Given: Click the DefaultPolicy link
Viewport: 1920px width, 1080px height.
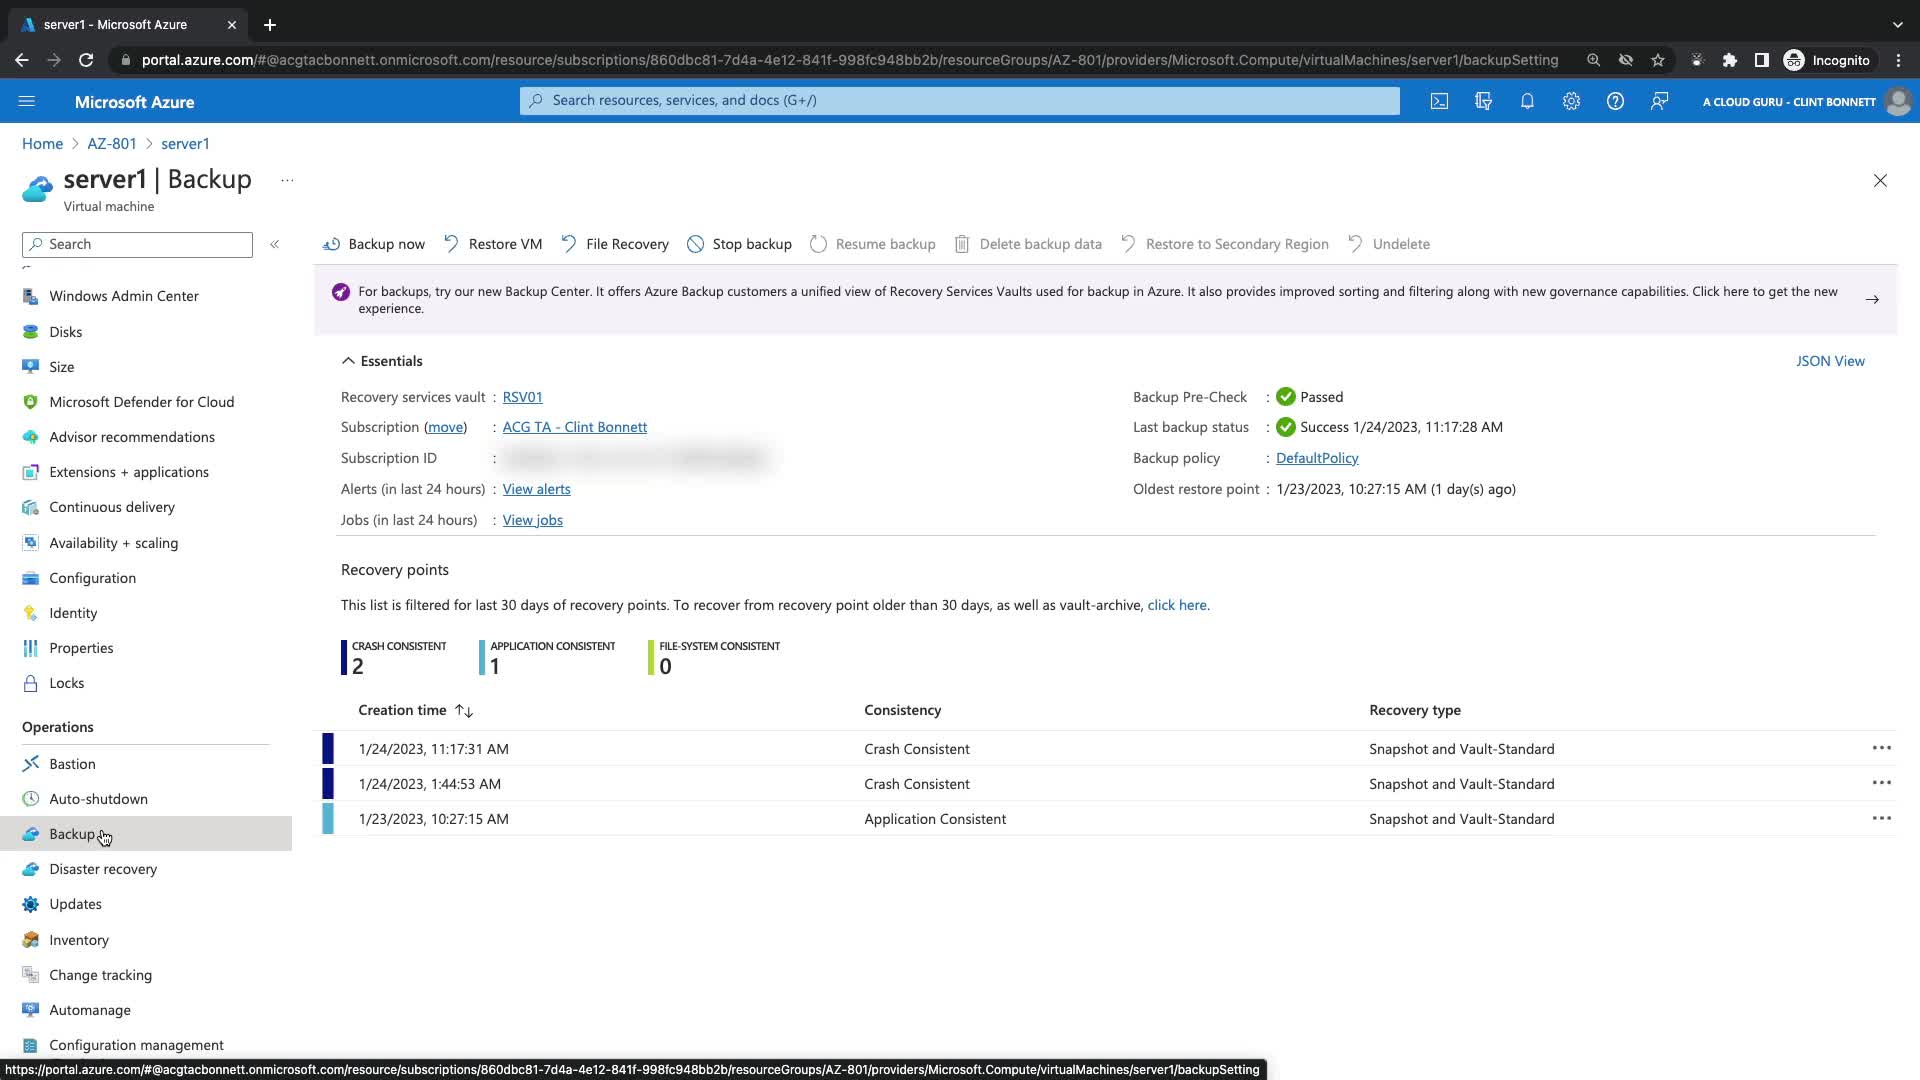Looking at the screenshot, I should coord(1317,458).
